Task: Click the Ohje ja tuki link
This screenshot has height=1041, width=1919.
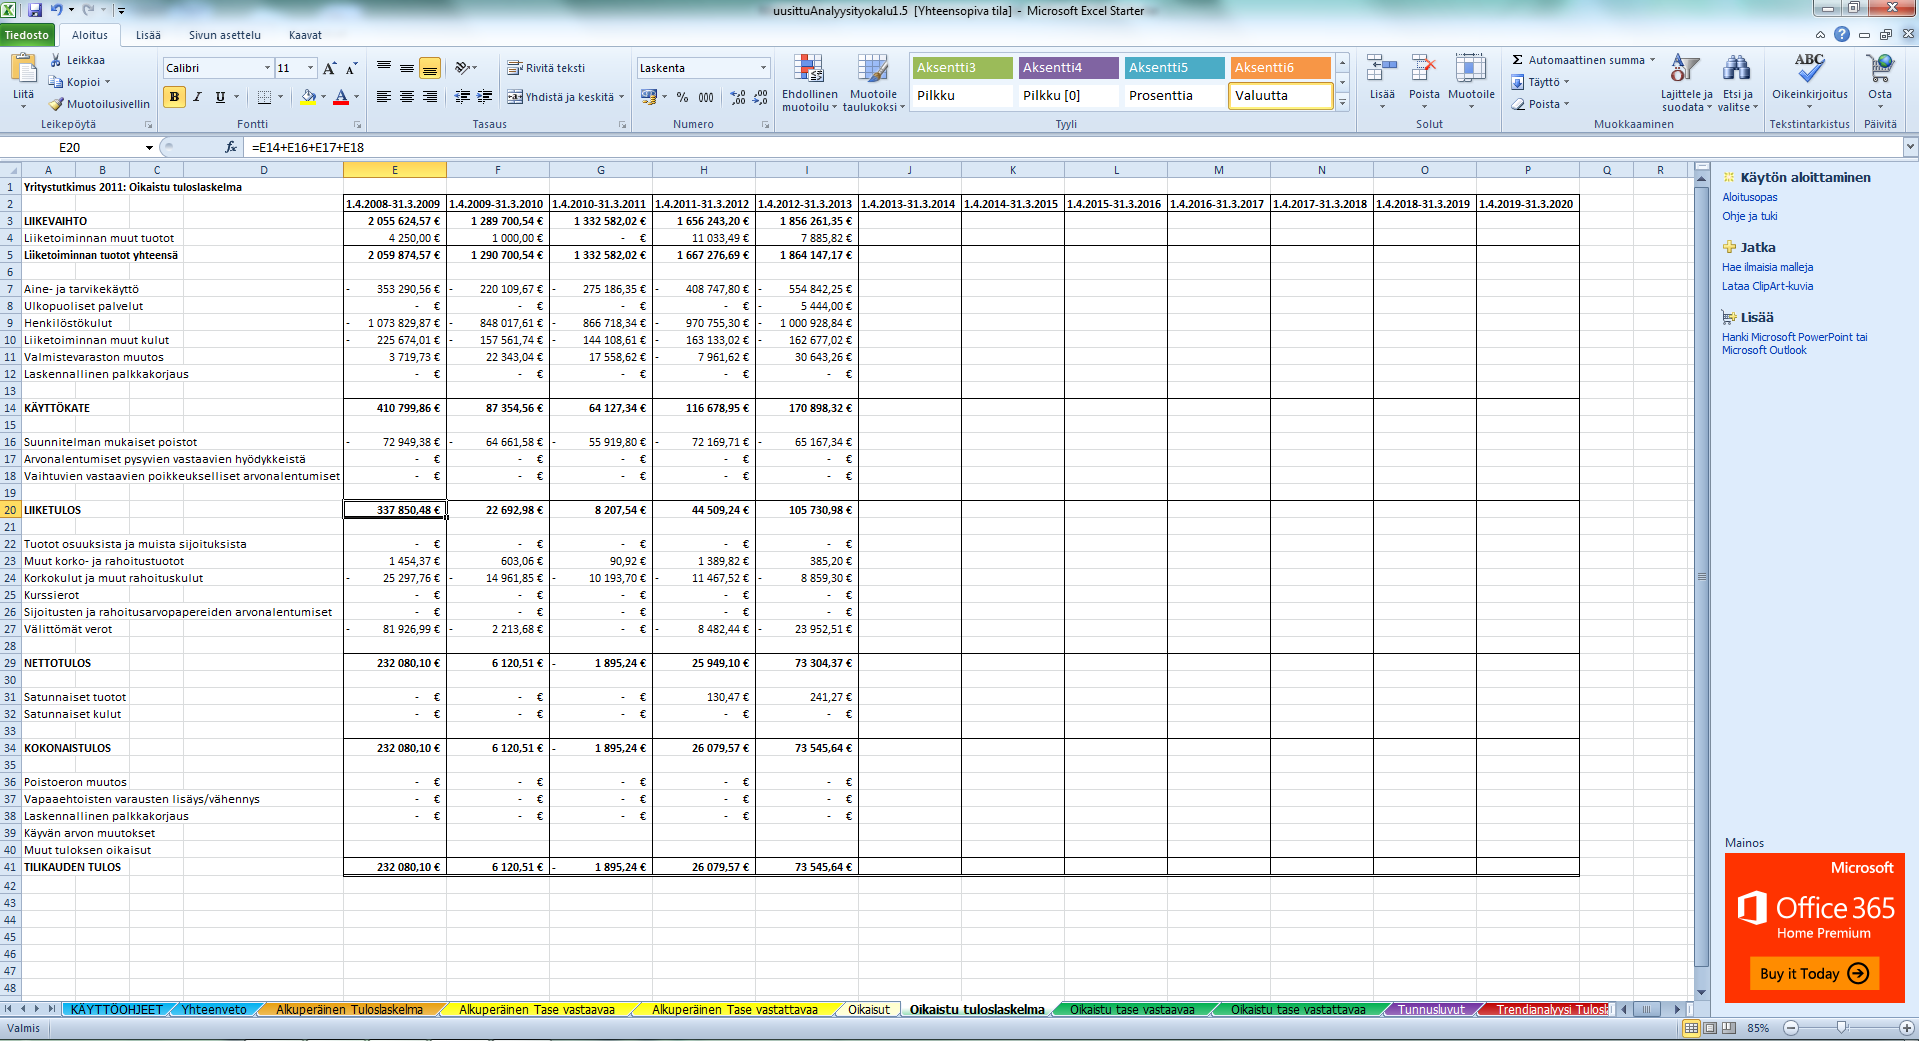Action: pyautogui.click(x=1750, y=216)
